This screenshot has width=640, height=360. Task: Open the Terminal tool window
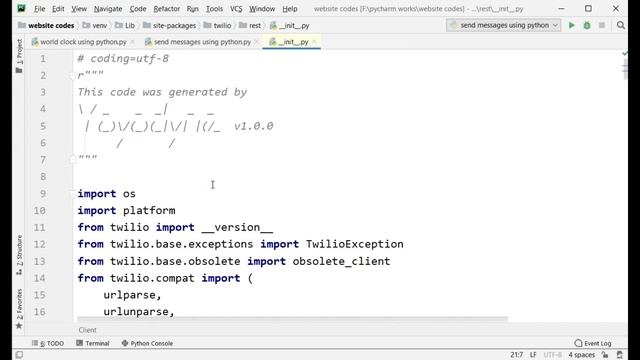pos(93,343)
